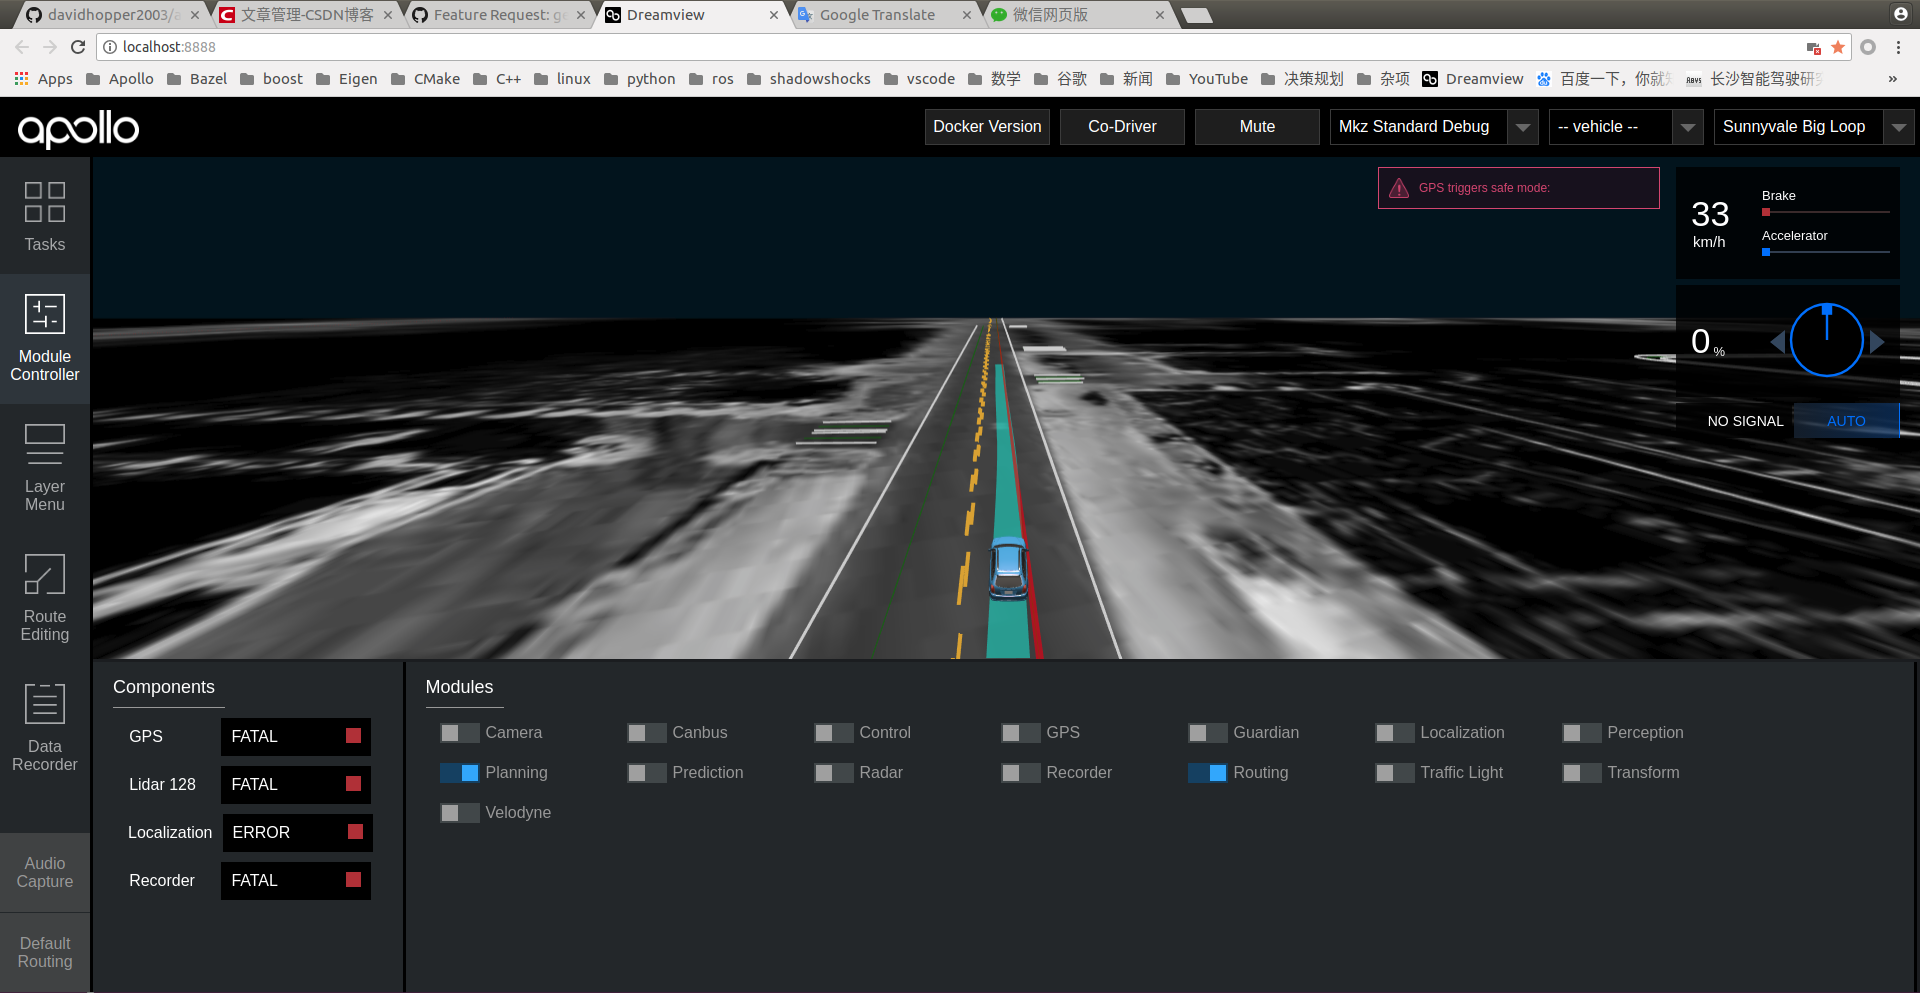Image resolution: width=1920 pixels, height=993 pixels.
Task: Click the Docker Version button
Action: [x=986, y=127]
